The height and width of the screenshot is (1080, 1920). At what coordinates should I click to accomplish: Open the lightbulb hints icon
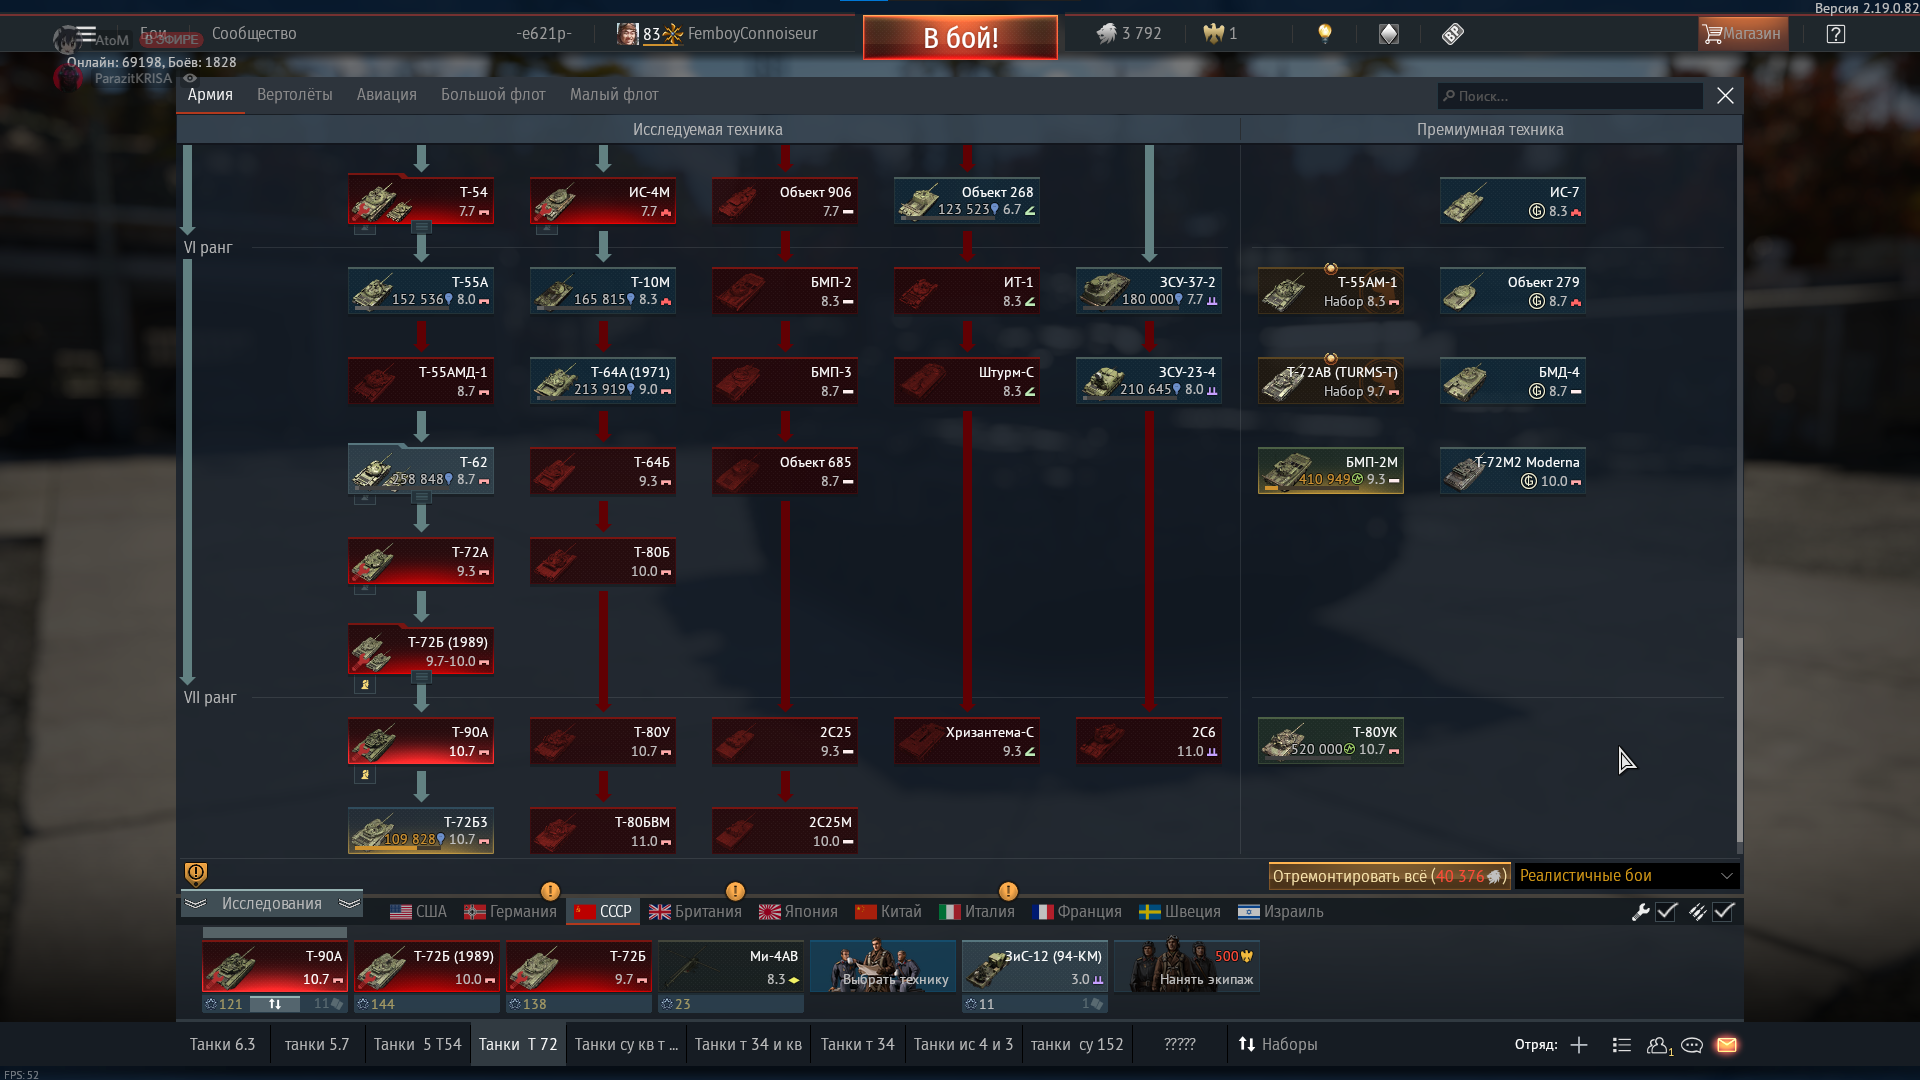click(x=1325, y=34)
